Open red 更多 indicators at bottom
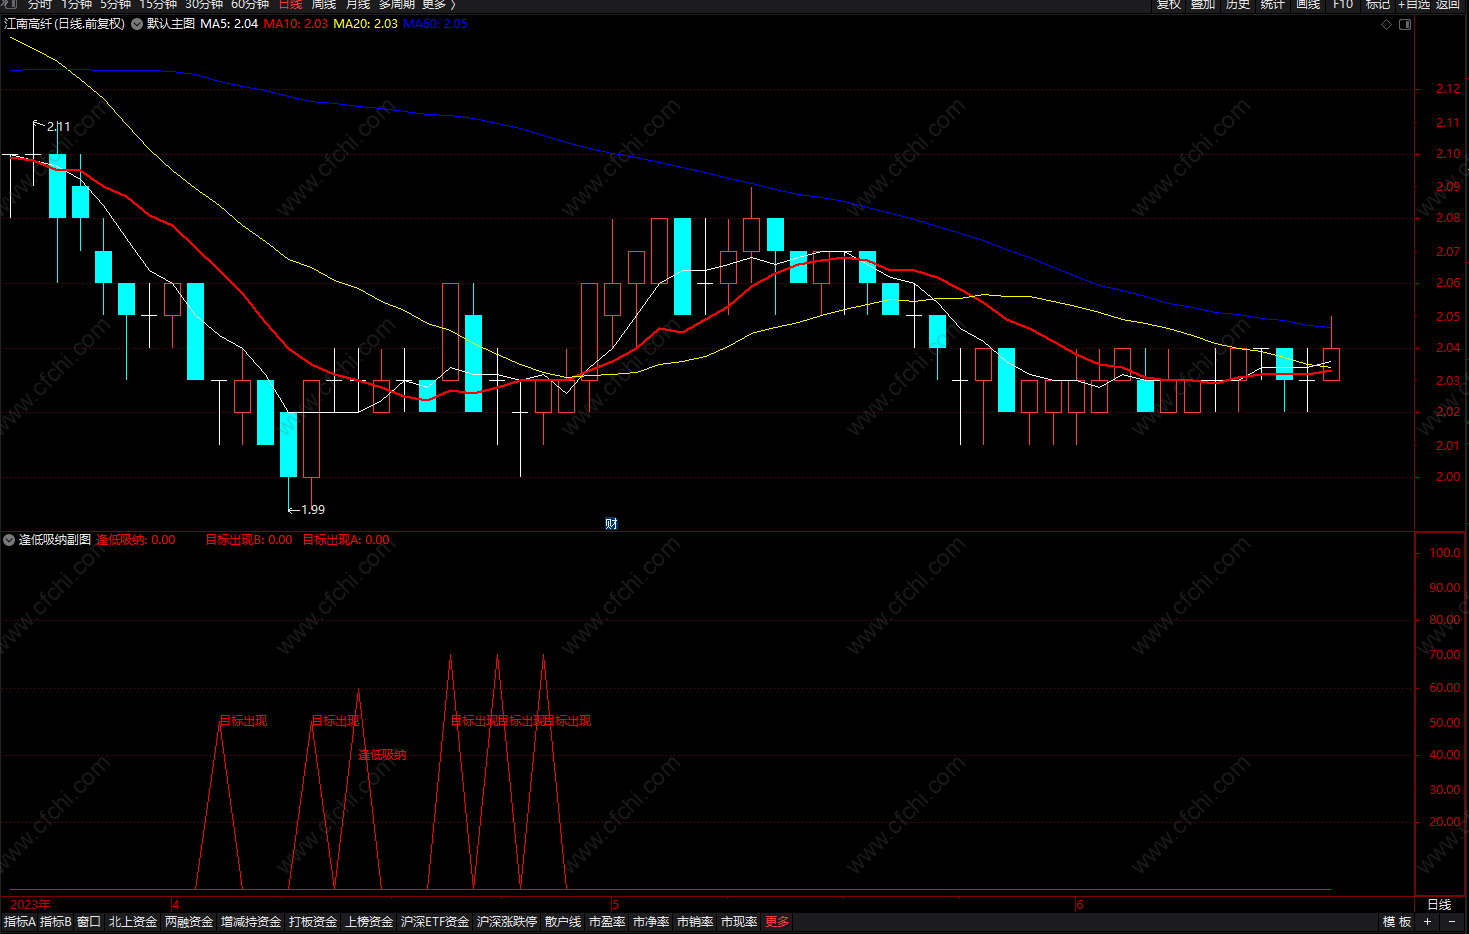Viewport: 1469px width, 934px height. tap(777, 922)
